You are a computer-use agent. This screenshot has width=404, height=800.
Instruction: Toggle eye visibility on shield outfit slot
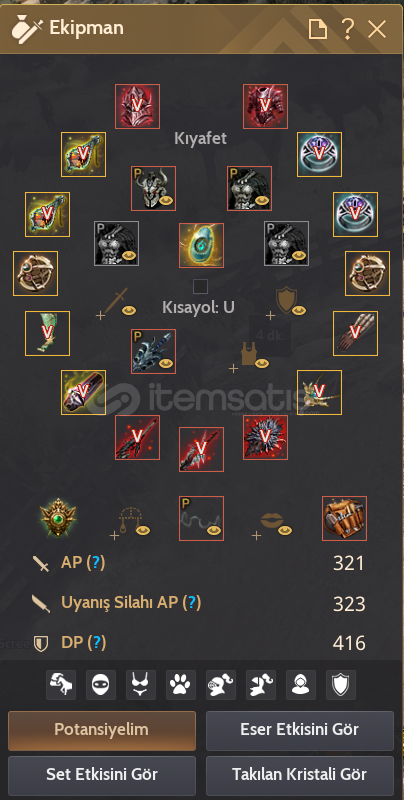click(x=298, y=310)
